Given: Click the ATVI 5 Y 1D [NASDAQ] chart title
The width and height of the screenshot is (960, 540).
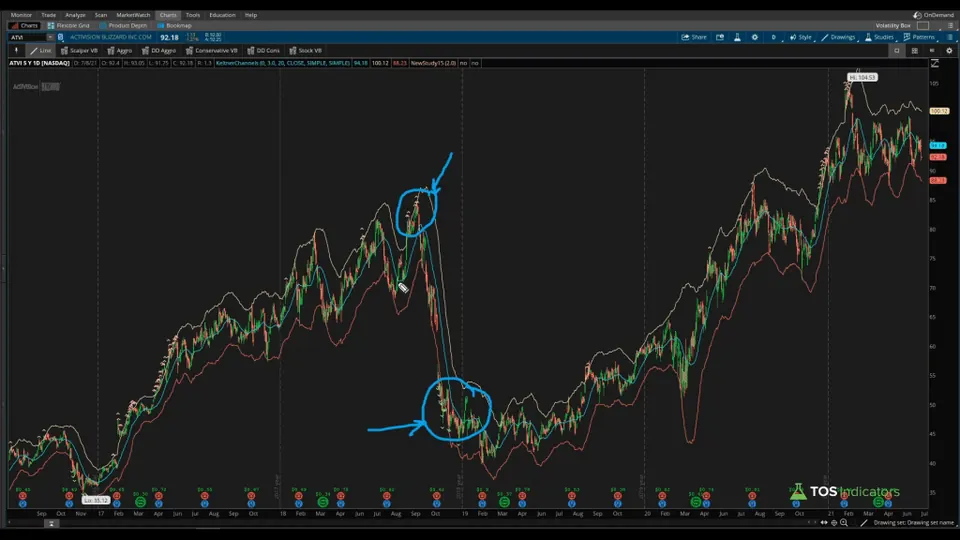Looking at the screenshot, I should (x=39, y=63).
